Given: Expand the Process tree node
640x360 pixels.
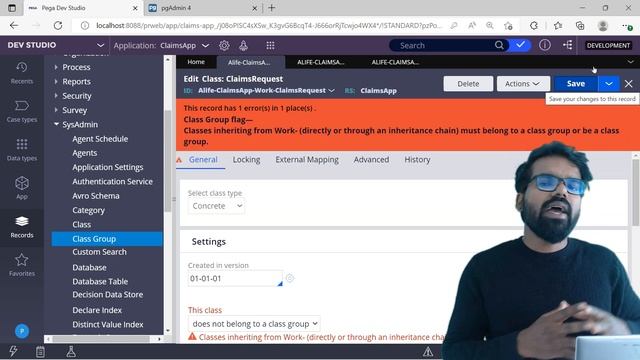Looking at the screenshot, I should click(x=56, y=67).
